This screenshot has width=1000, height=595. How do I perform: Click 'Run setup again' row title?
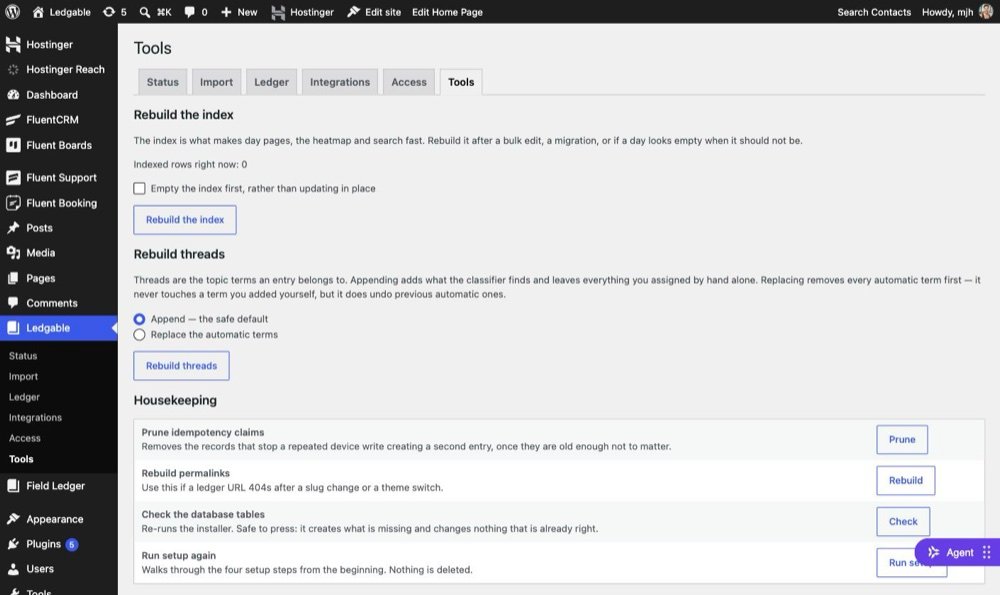click(x=179, y=555)
